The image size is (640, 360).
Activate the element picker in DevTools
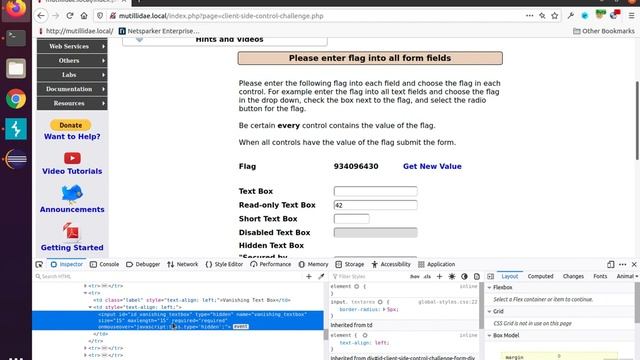click(39, 264)
